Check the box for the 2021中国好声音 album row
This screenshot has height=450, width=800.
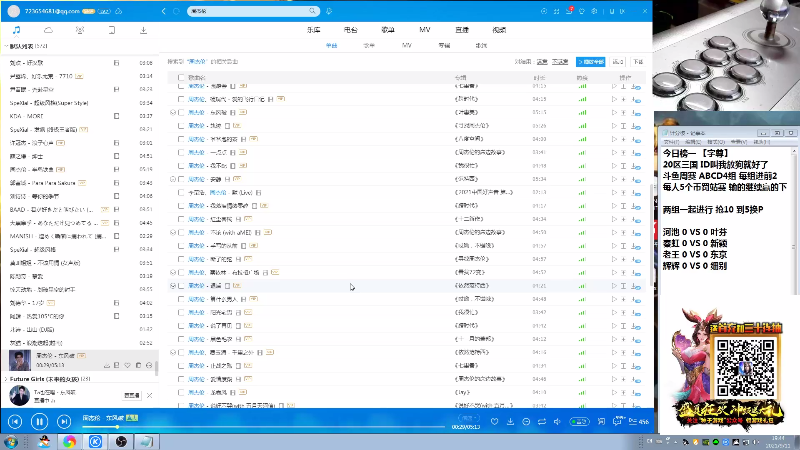(181, 192)
